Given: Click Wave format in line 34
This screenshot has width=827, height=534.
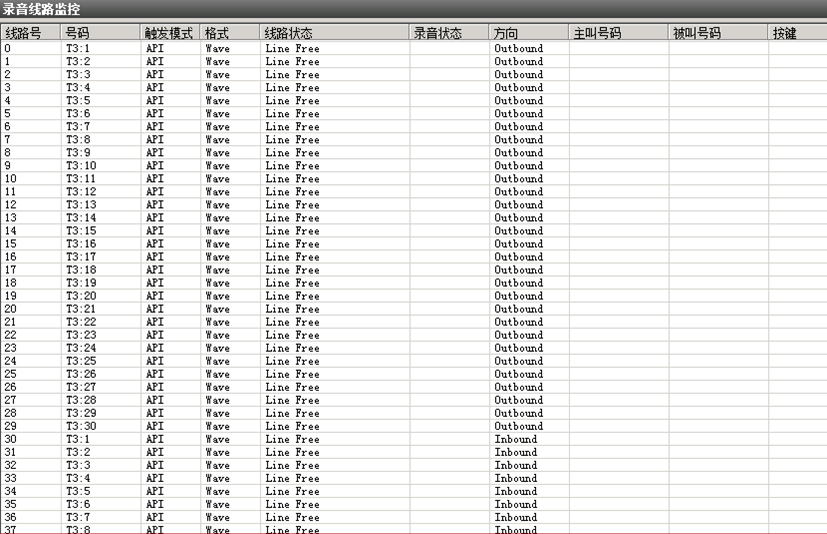Looking at the screenshot, I should [x=217, y=491].
